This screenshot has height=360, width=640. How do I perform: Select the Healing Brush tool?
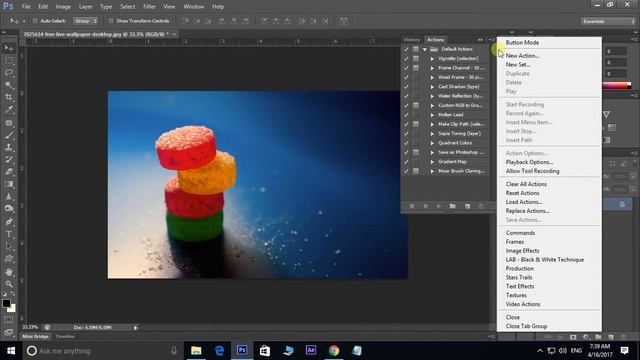pyautogui.click(x=9, y=123)
